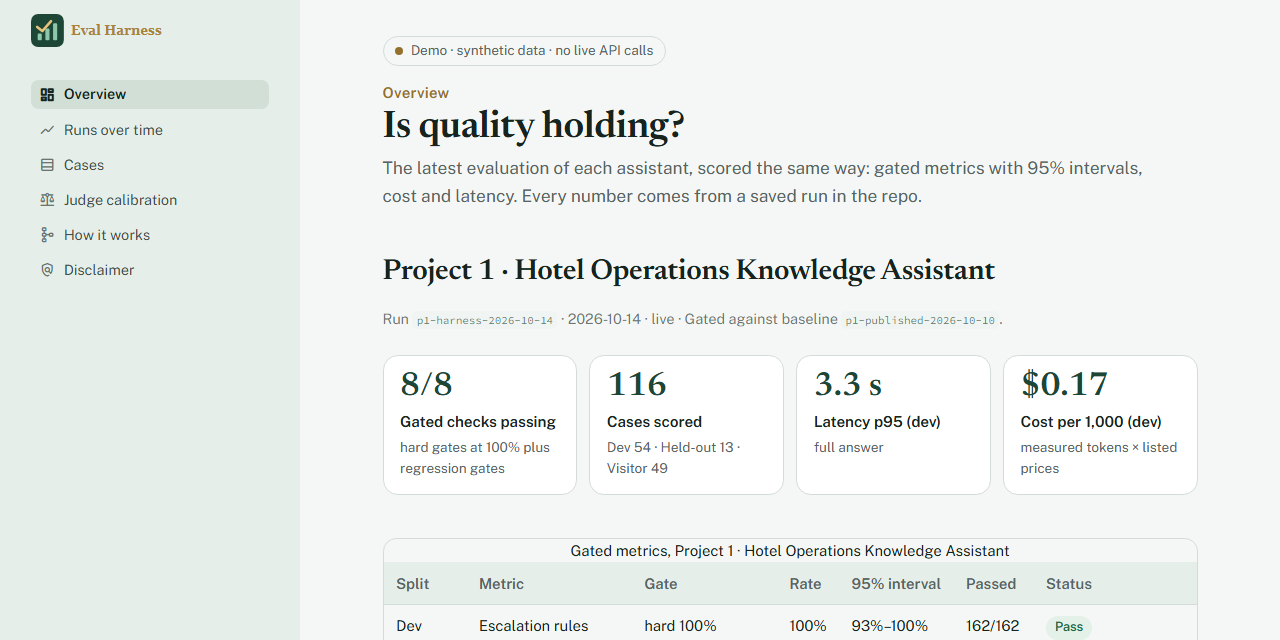Click the Escalation rules metric cell
The image size is (1280, 640).
(x=533, y=626)
